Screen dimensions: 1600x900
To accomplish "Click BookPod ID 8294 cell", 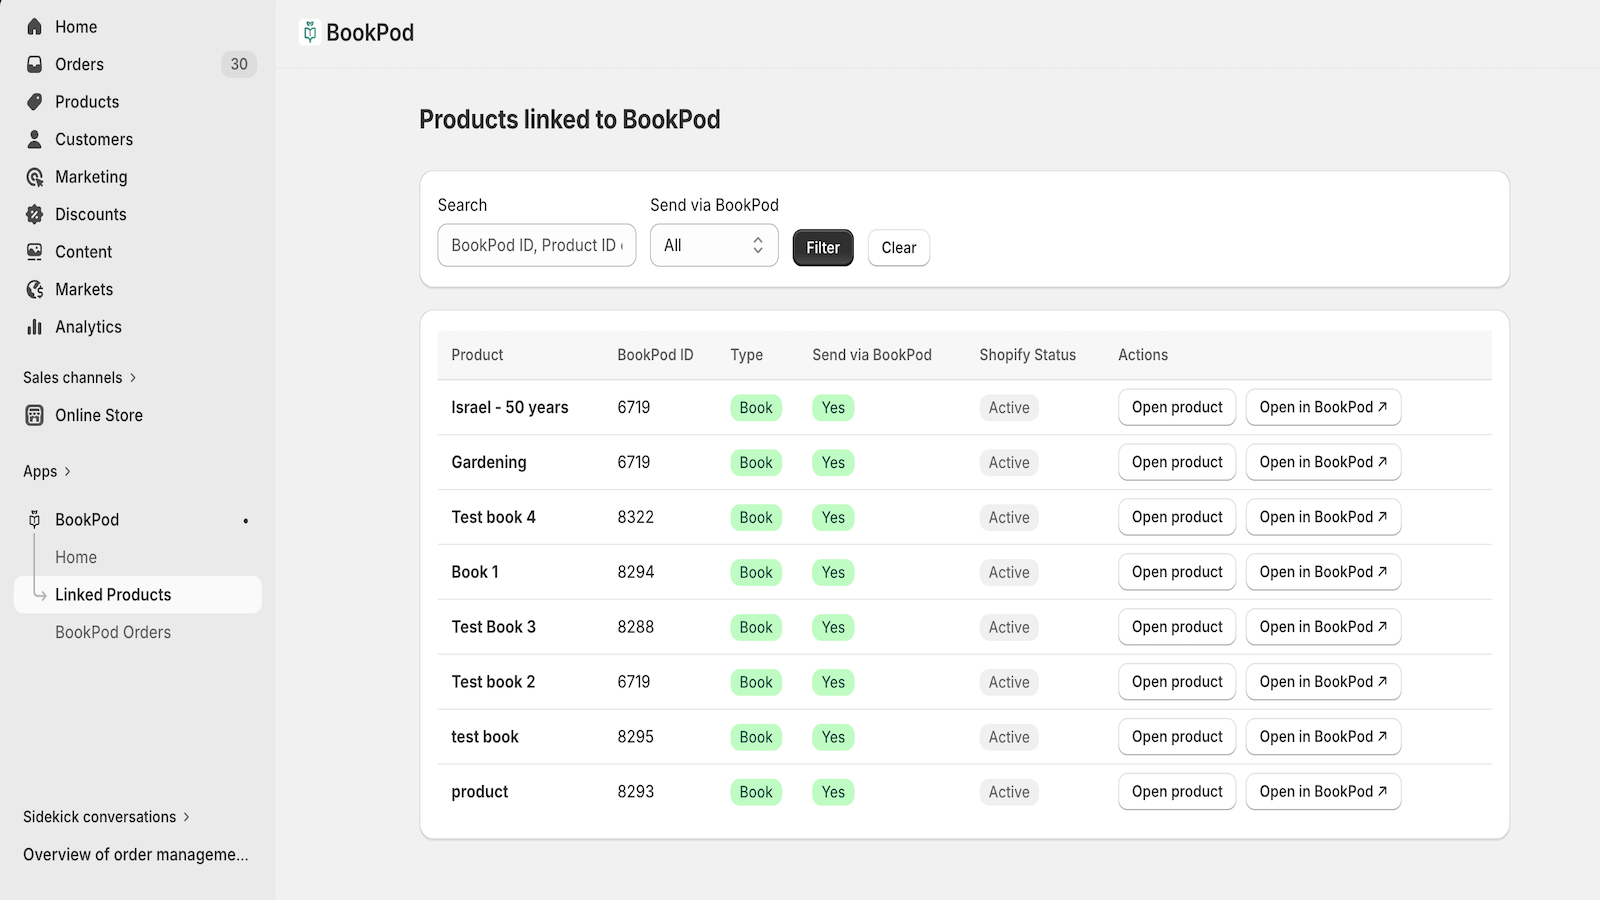I will 636,572.
